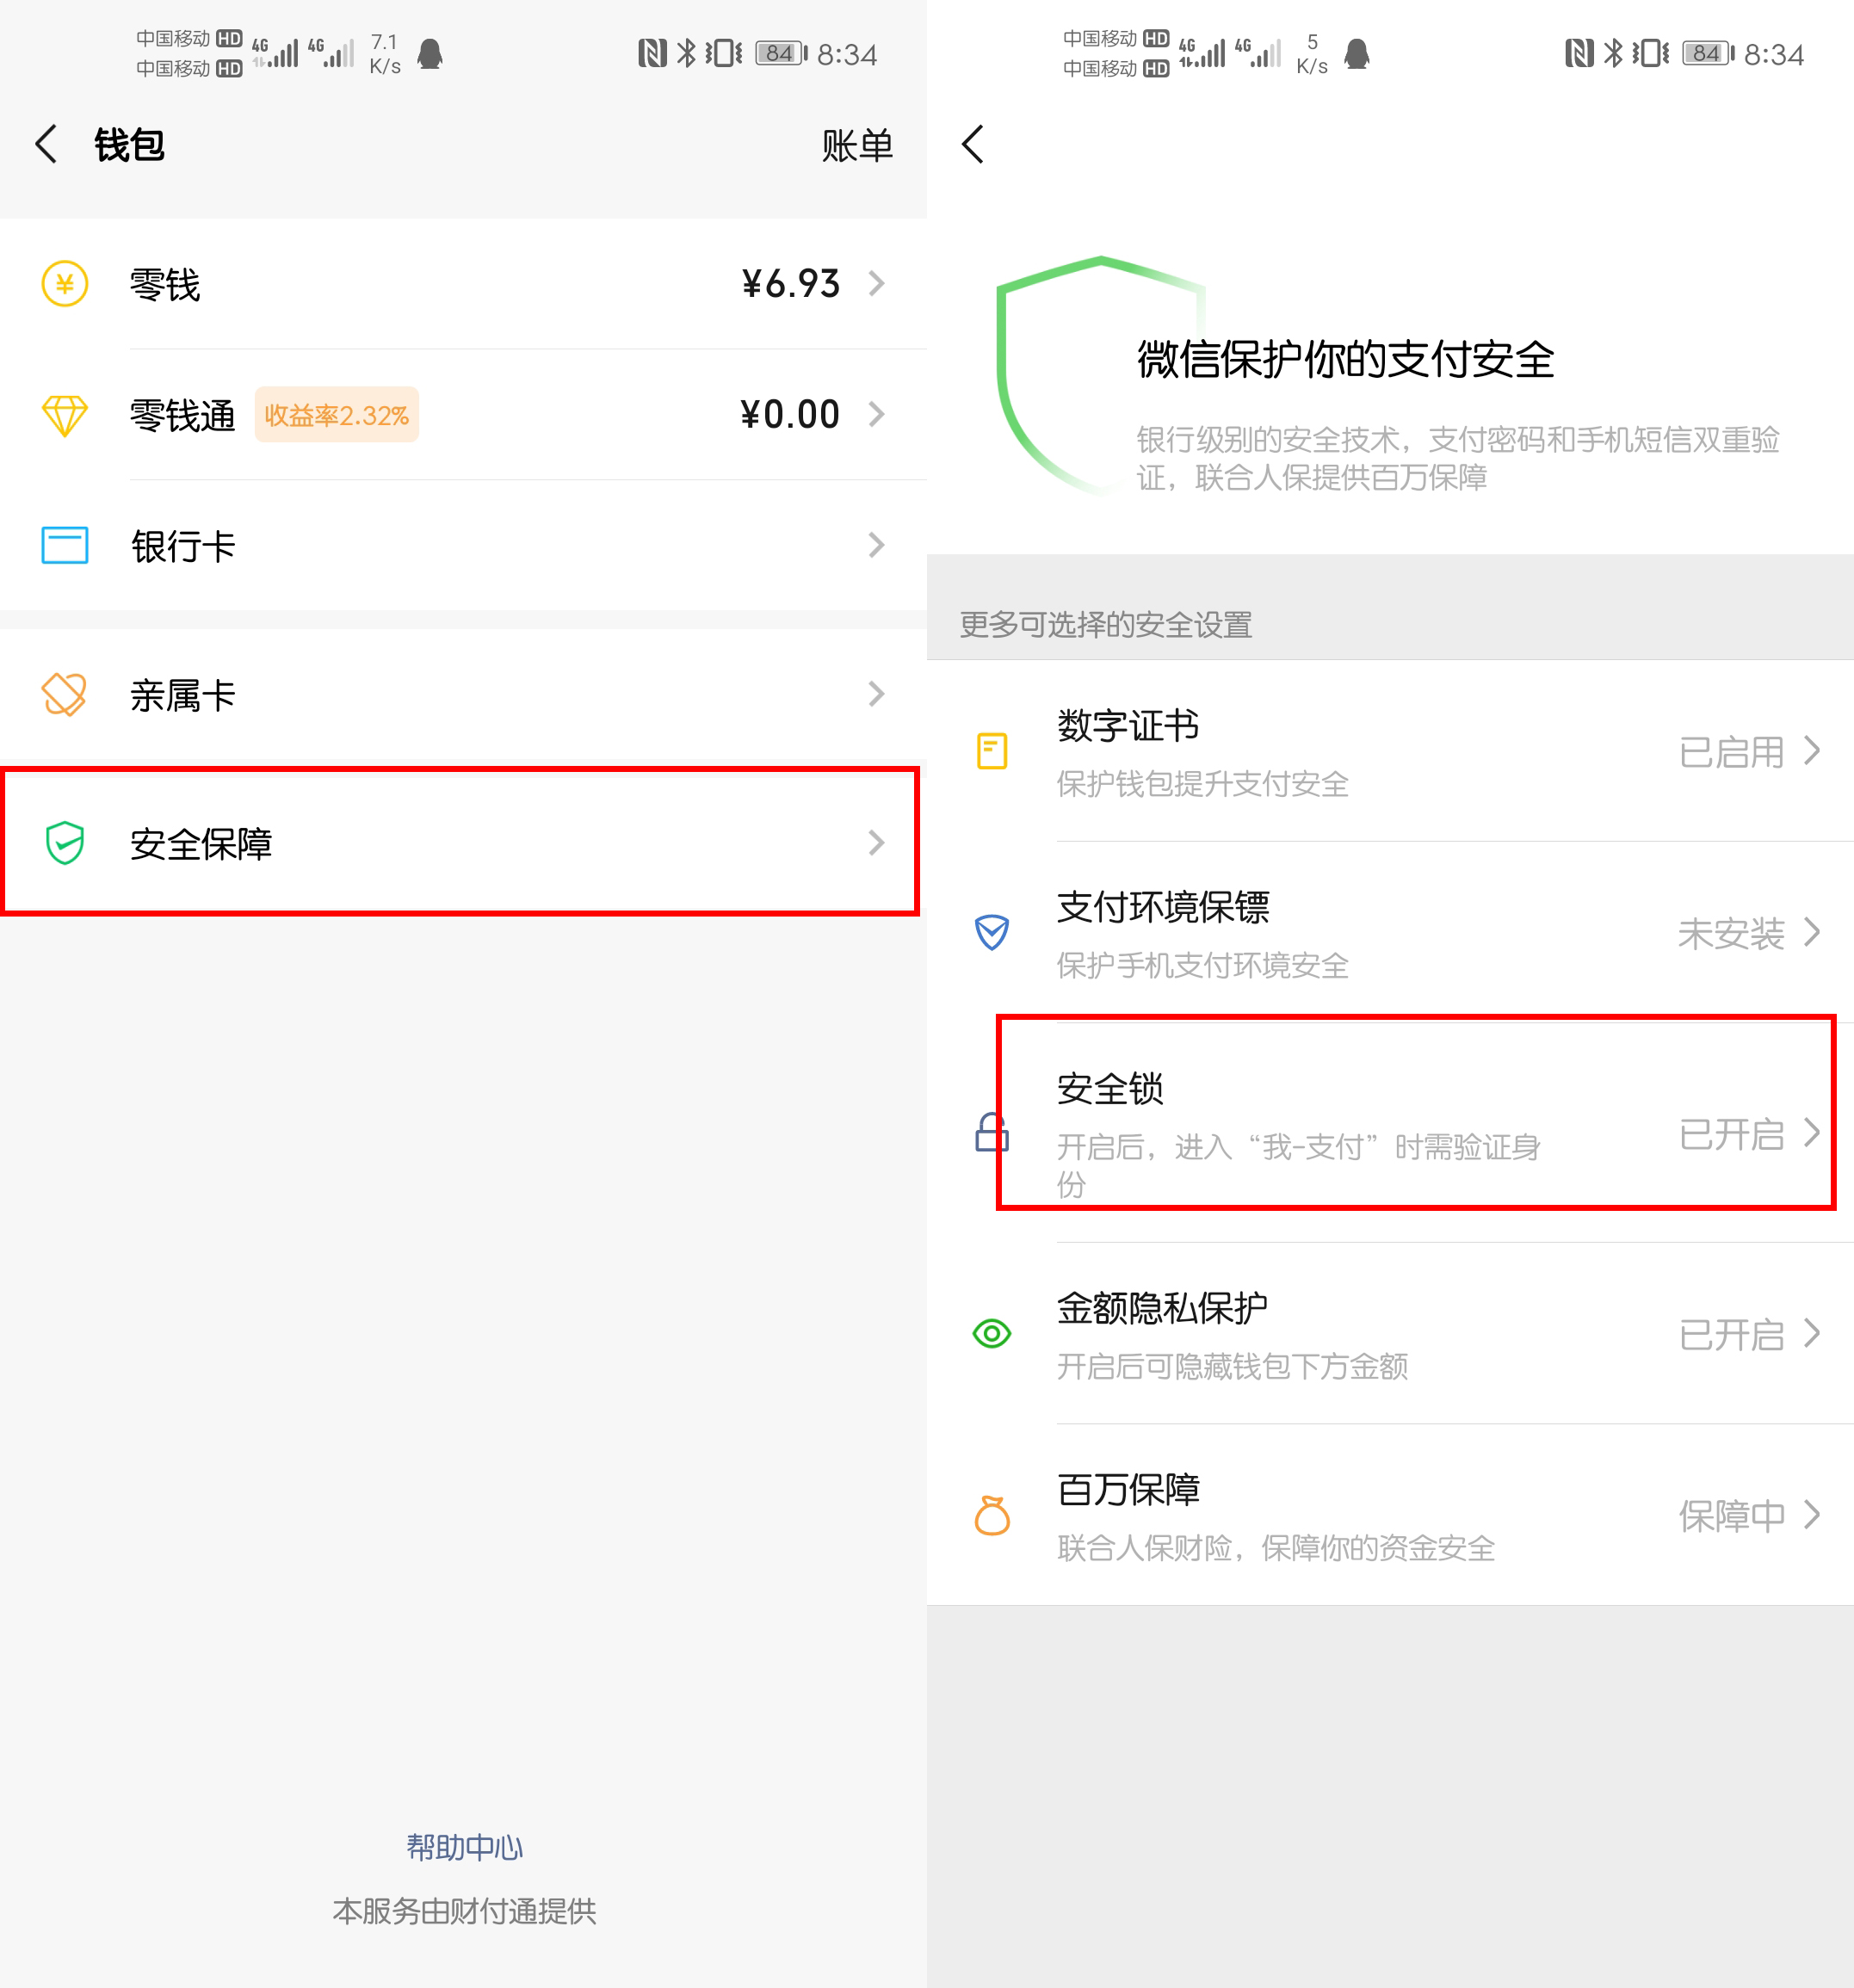Expand 银行卡 row chevron arrow

876,546
